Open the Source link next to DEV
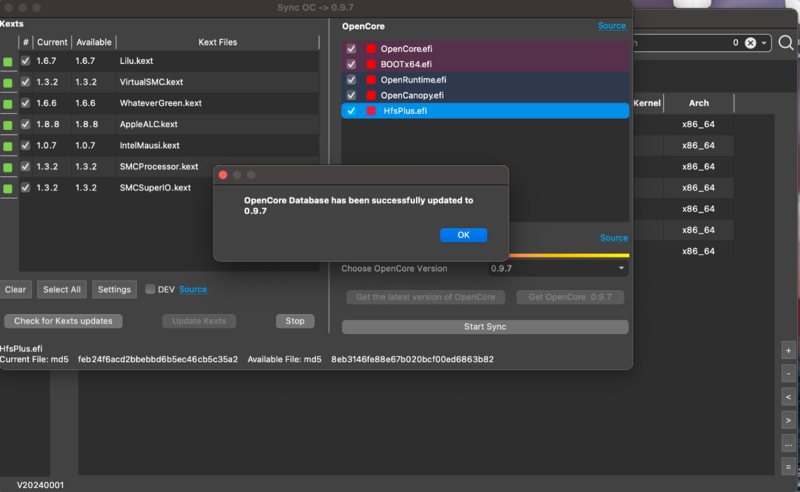Screen dimensions: 800x492 click(x=193, y=289)
